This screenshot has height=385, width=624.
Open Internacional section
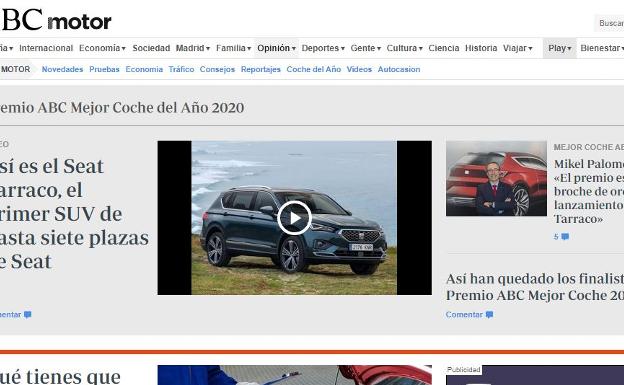coord(46,48)
